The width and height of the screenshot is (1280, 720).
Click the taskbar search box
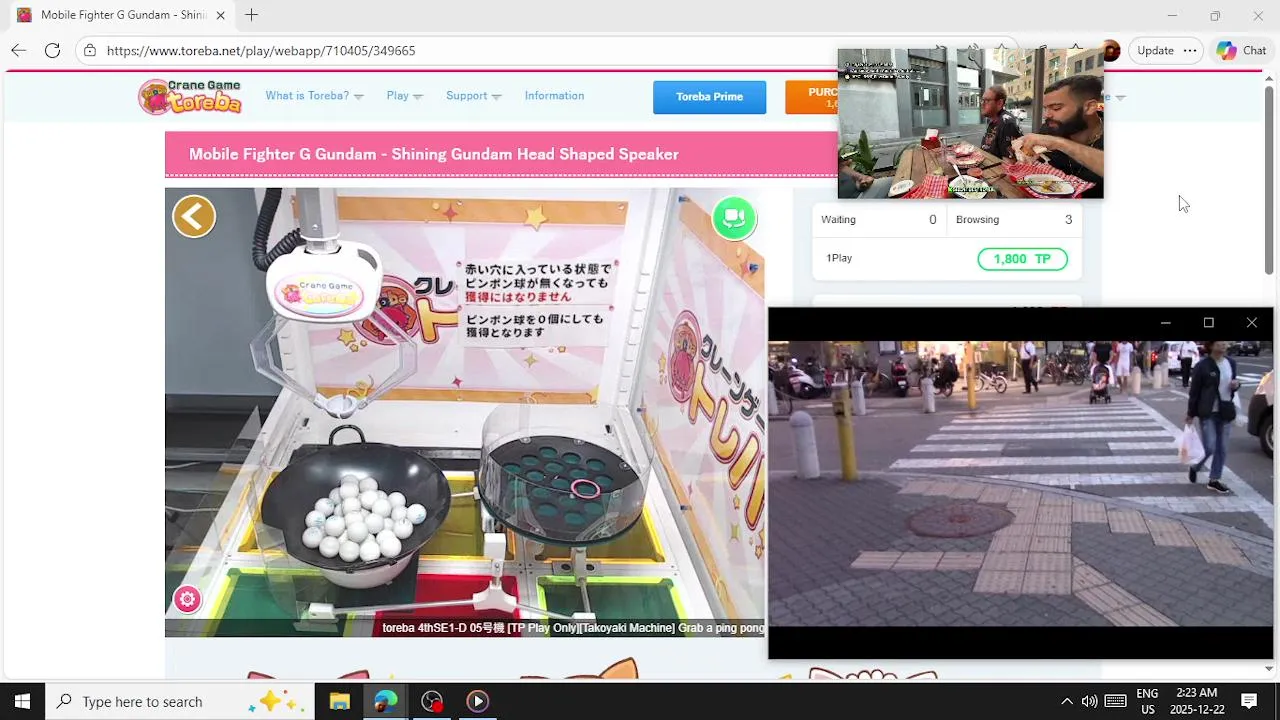pos(180,701)
